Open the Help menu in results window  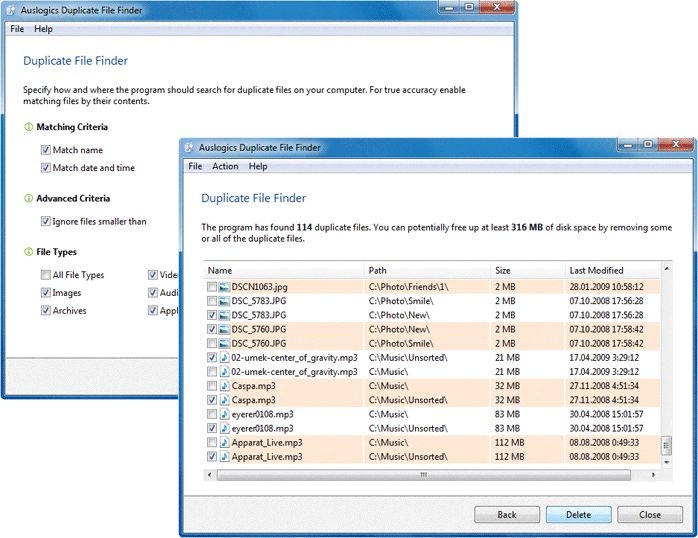point(258,166)
